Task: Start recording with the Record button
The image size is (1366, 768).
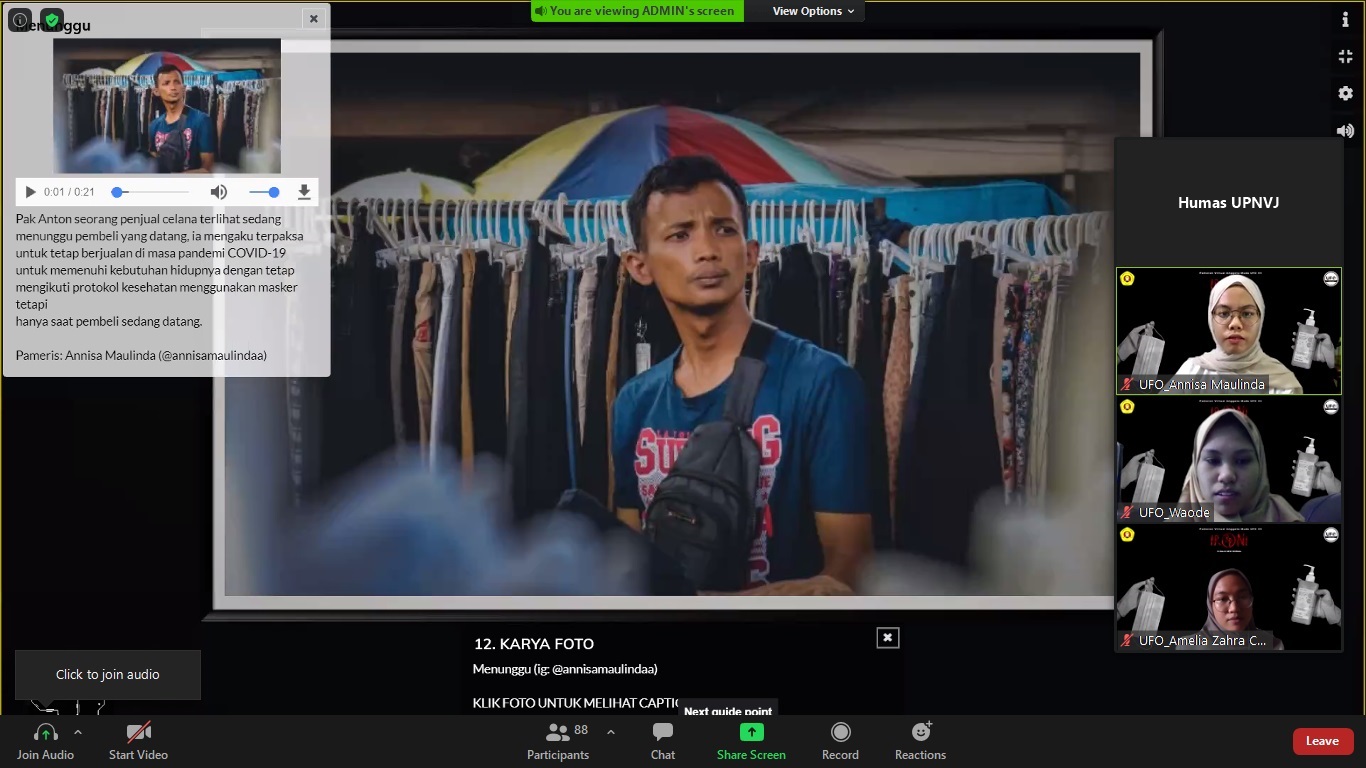Action: pyautogui.click(x=840, y=741)
